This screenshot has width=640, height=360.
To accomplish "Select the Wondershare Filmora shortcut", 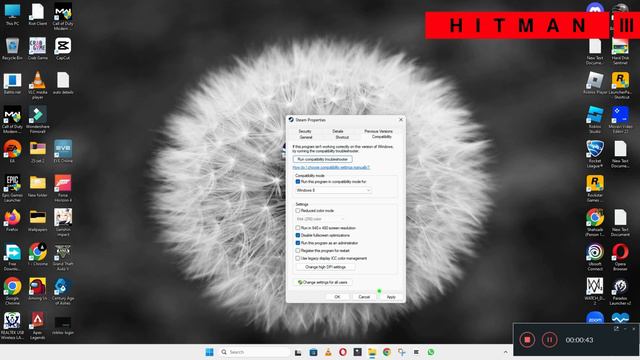I will click(x=38, y=120).
